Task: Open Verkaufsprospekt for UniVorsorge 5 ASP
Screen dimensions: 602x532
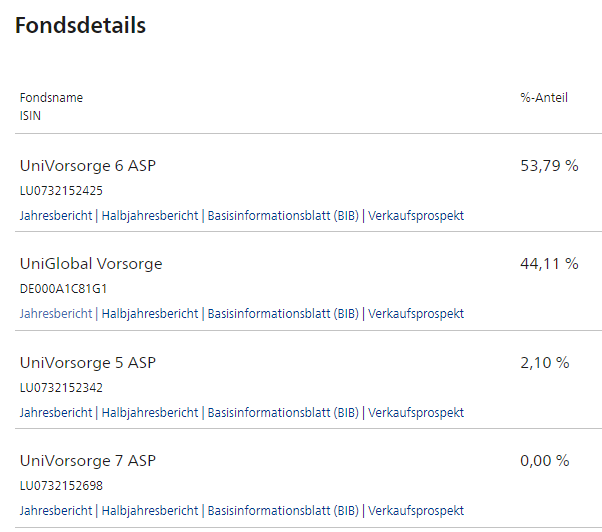Action: pos(416,413)
